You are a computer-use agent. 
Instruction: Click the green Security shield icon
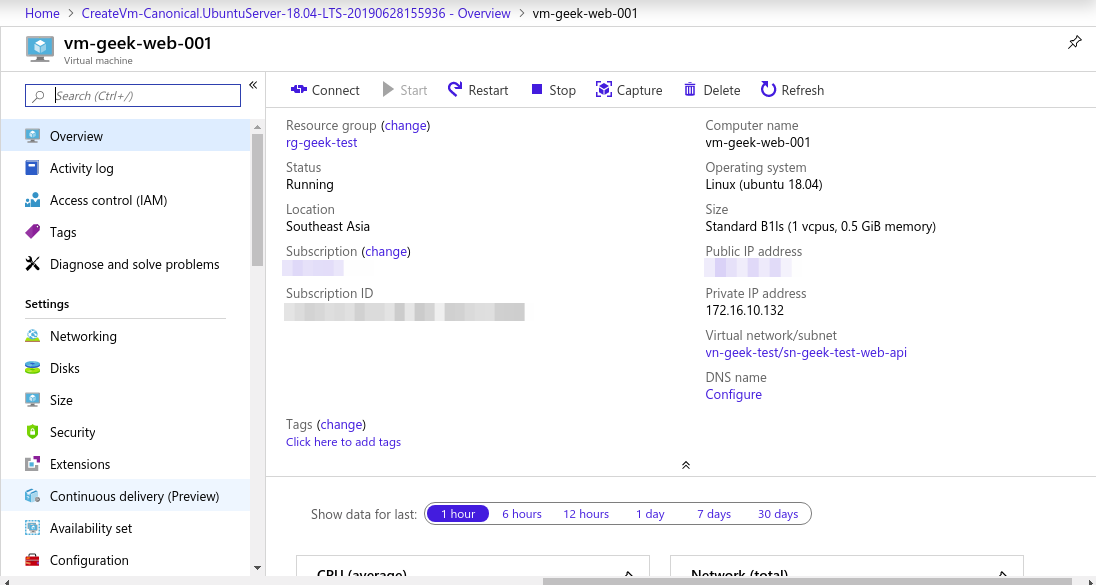pyautogui.click(x=32, y=433)
